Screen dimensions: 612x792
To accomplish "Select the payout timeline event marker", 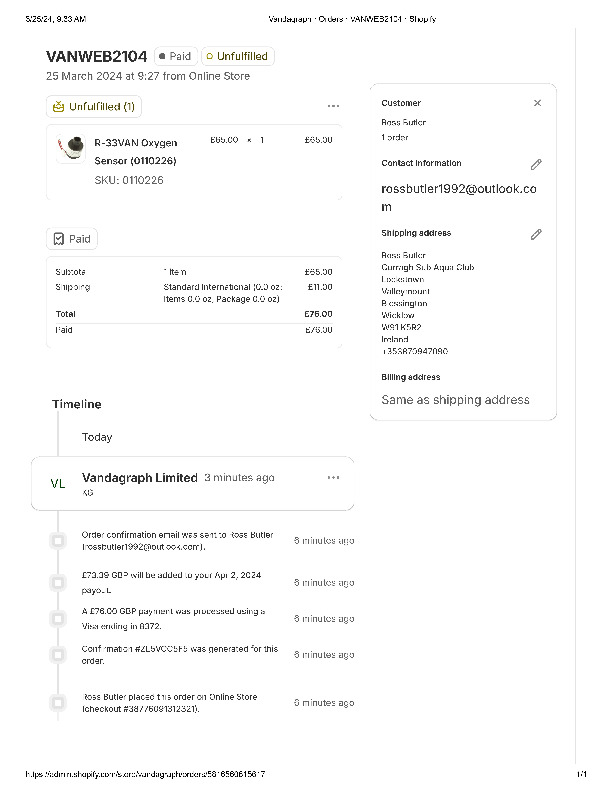I will click(x=58, y=582).
